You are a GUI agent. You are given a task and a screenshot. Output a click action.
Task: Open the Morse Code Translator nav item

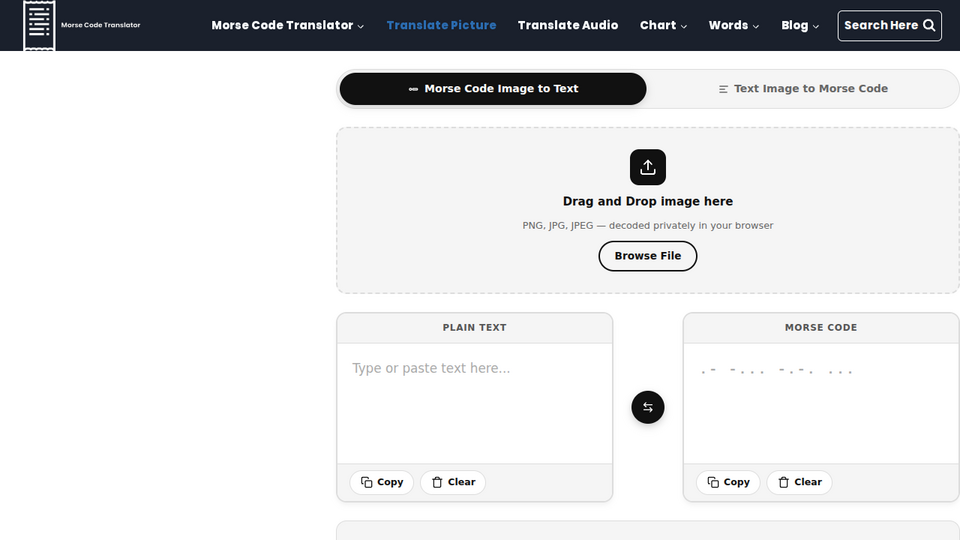[282, 25]
